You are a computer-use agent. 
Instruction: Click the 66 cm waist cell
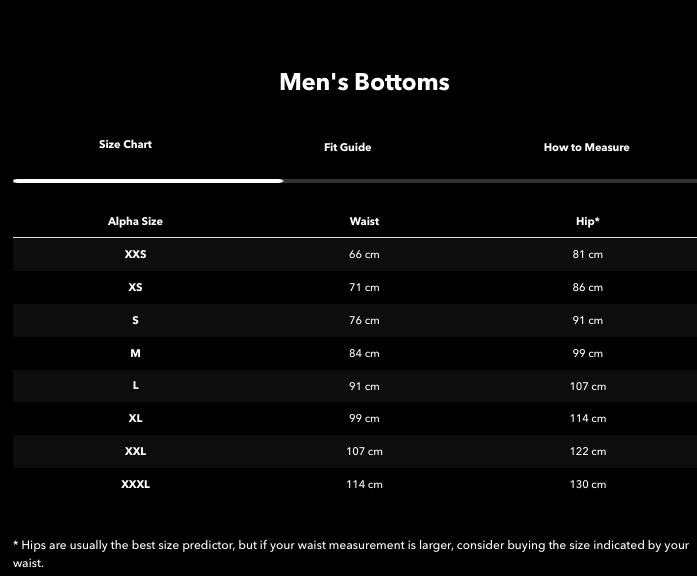coord(364,254)
